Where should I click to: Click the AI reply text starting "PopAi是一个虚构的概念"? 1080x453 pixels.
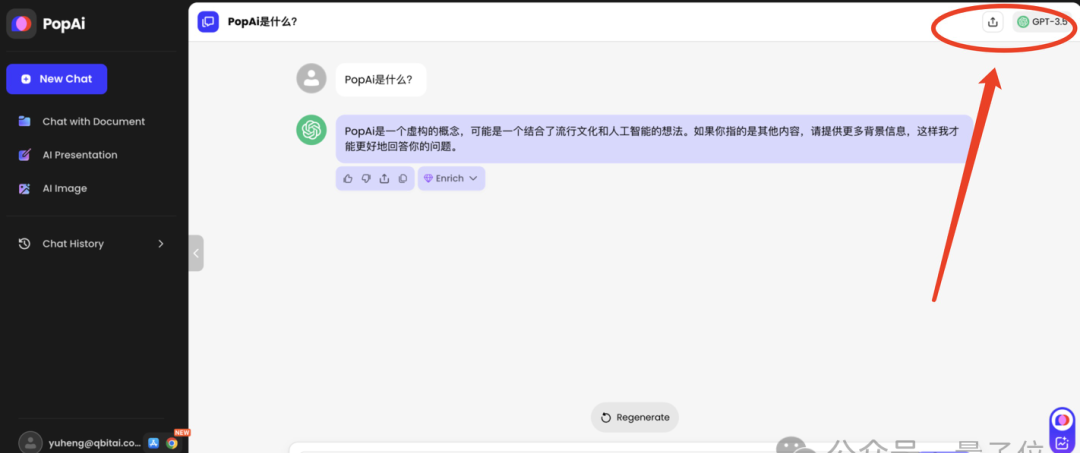[654, 139]
